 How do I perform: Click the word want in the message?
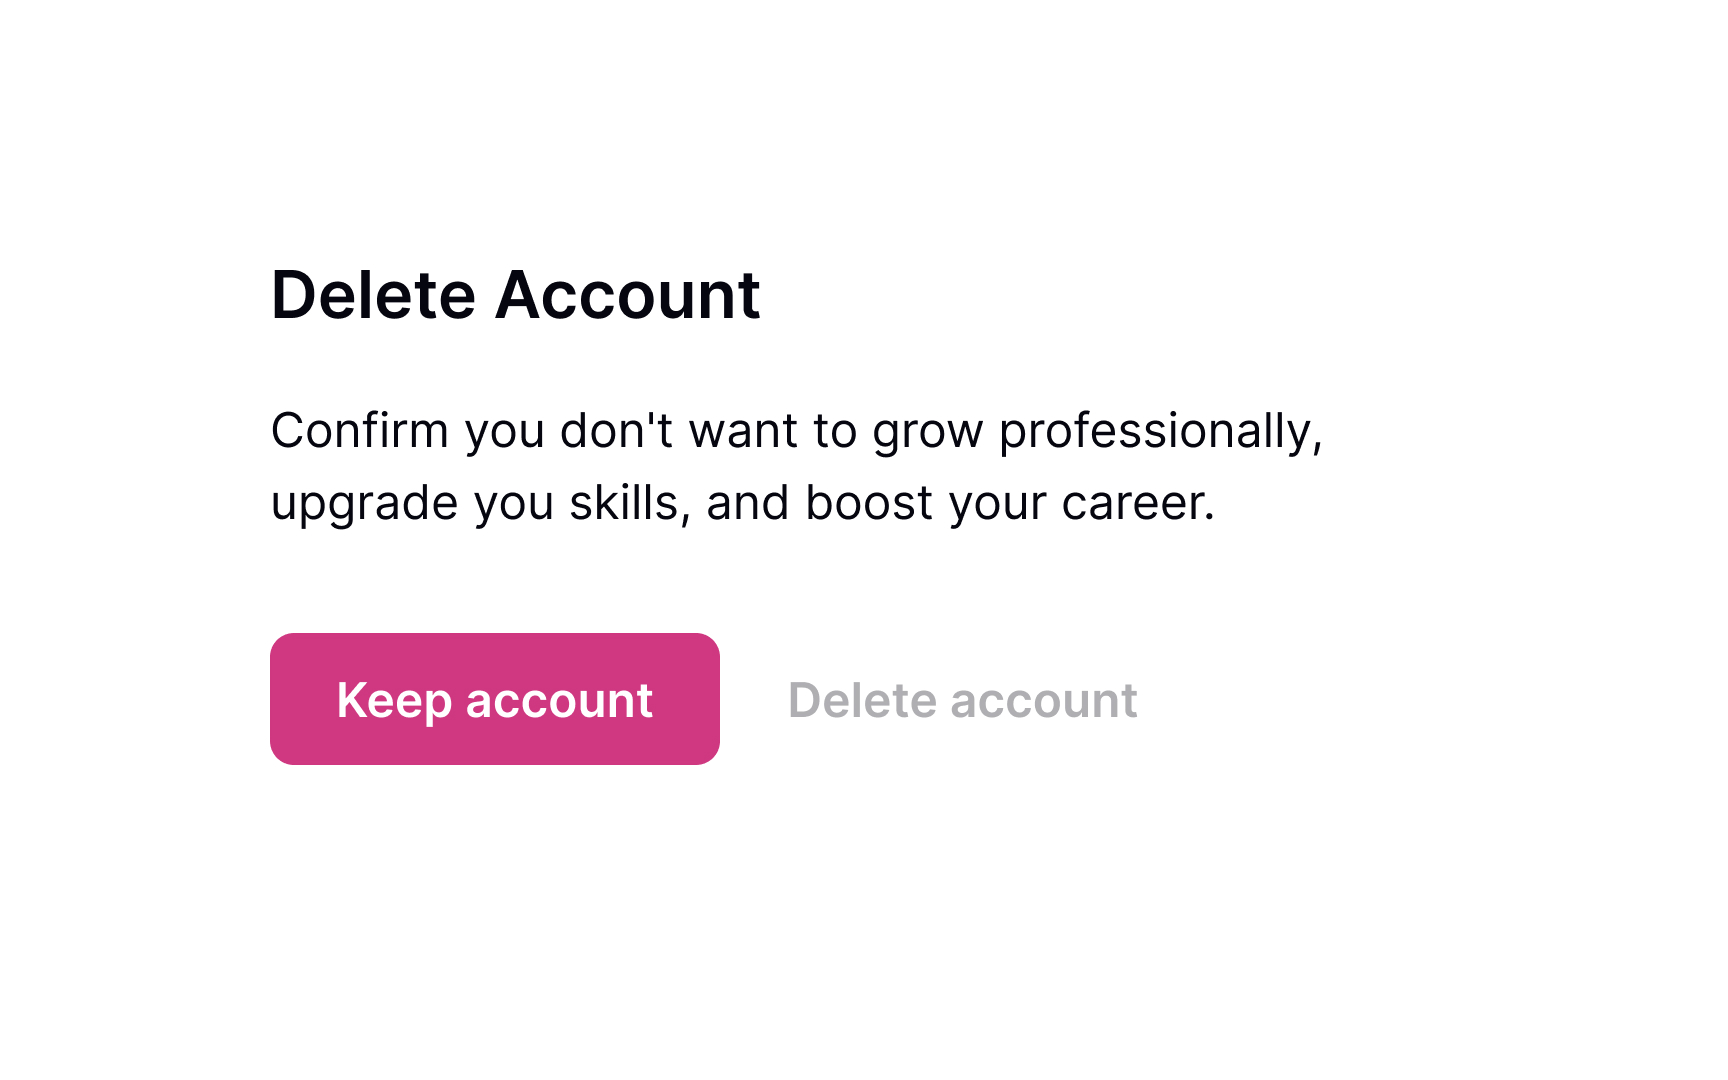click(x=743, y=431)
